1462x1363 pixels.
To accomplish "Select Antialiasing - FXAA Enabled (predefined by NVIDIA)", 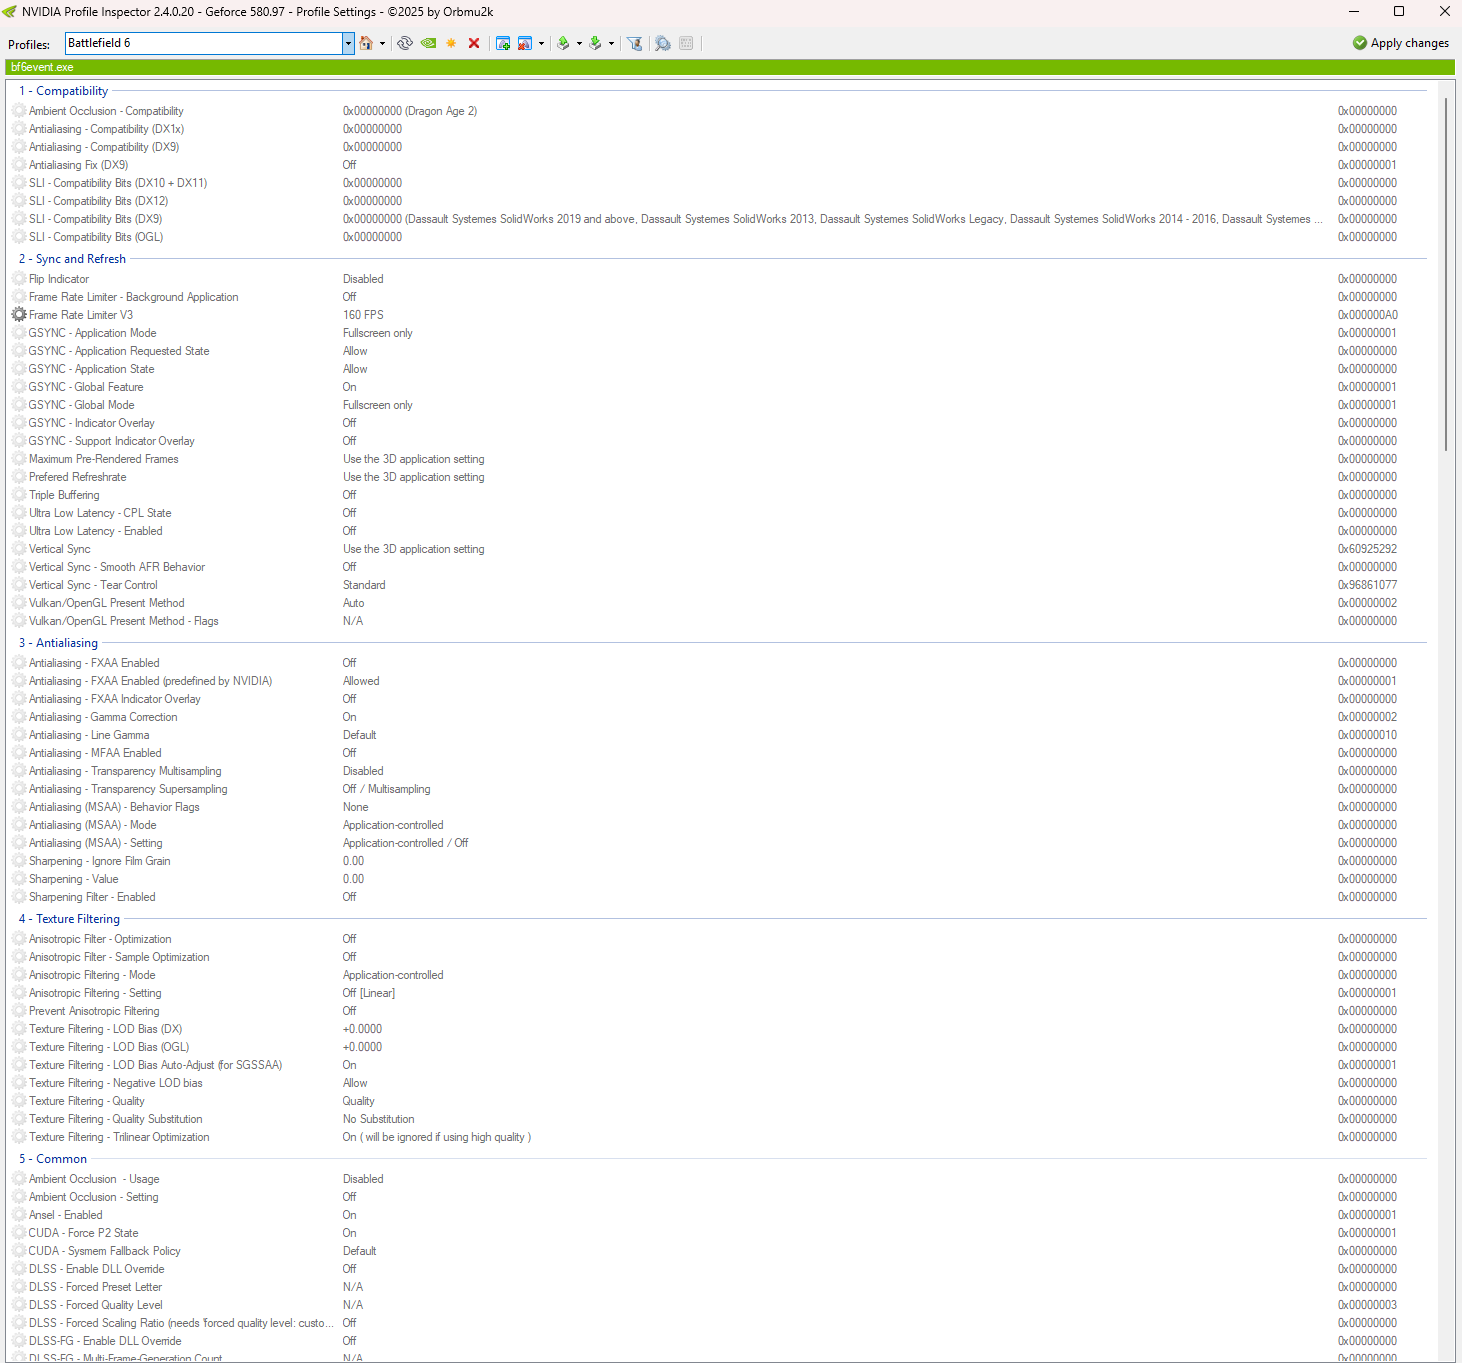I will [718, 681].
